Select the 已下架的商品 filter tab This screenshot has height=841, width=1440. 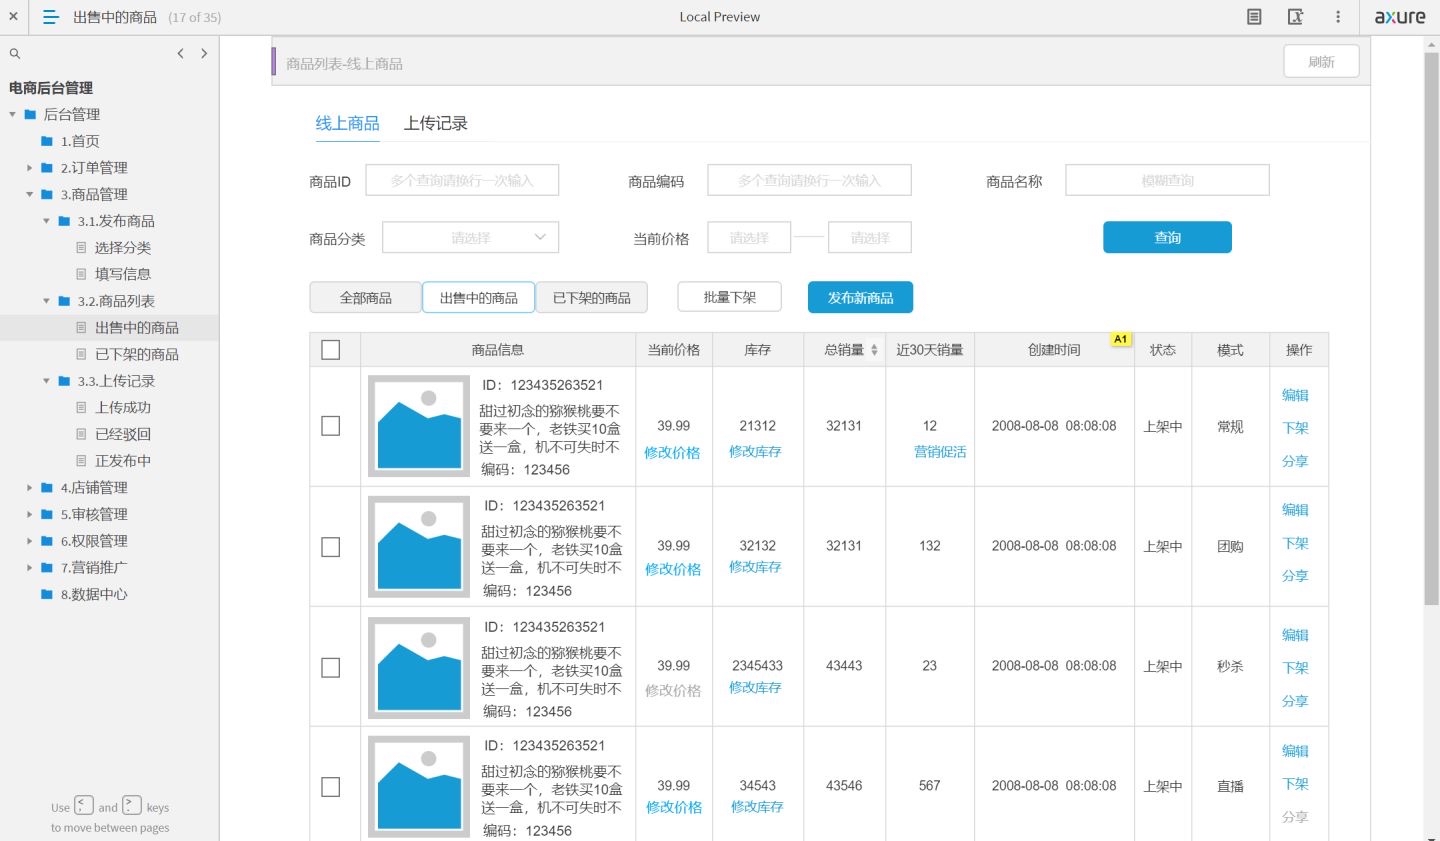tap(592, 298)
